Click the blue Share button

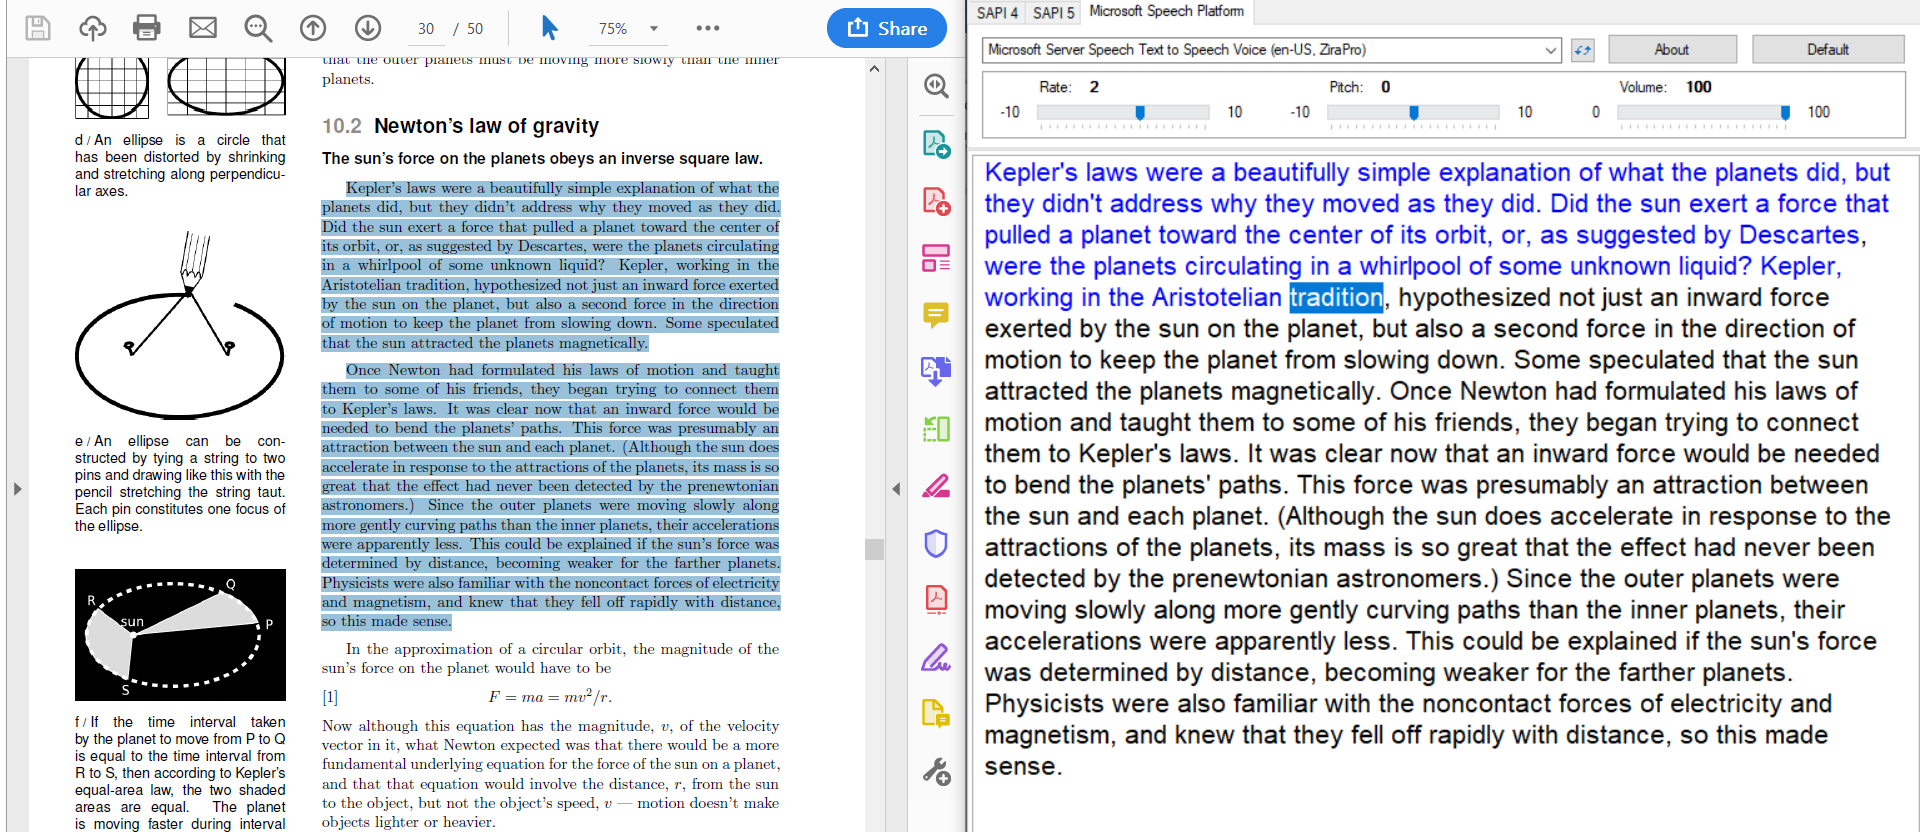[x=886, y=28]
